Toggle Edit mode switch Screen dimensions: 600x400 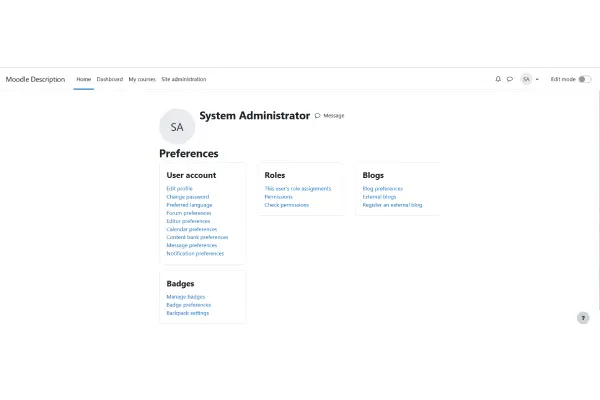click(584, 79)
